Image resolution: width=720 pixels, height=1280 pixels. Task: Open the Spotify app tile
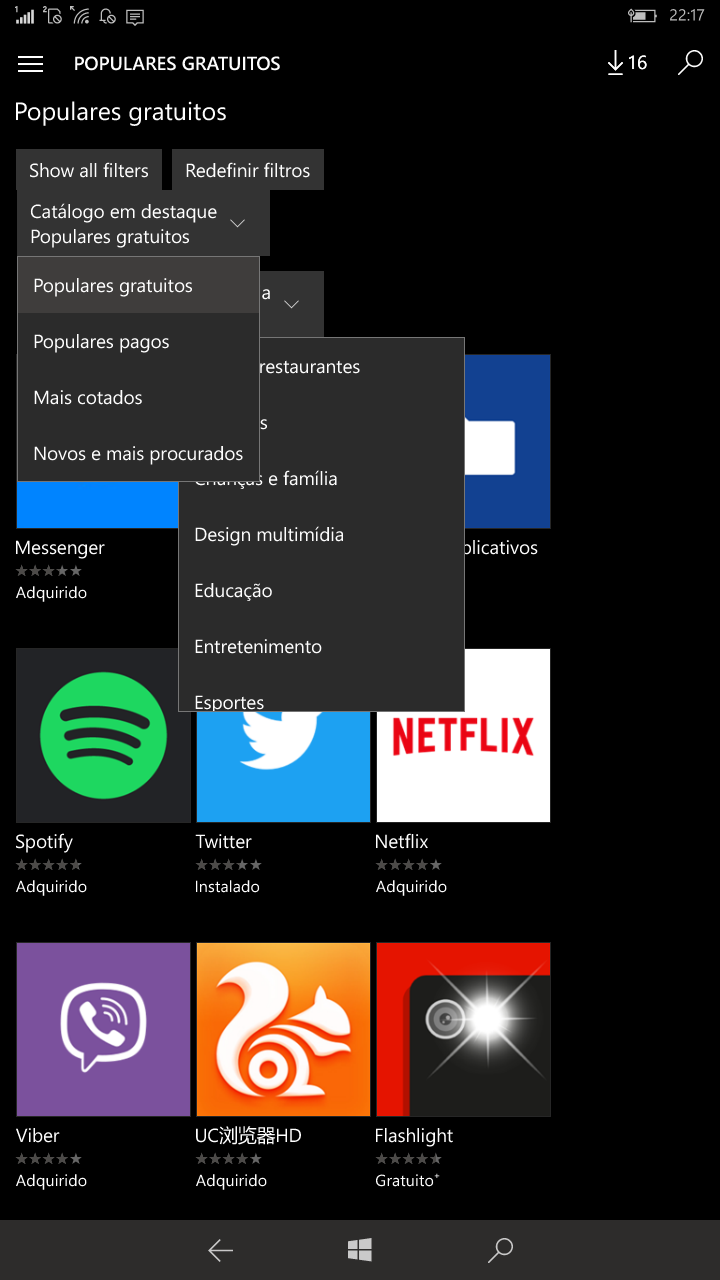[x=103, y=735]
